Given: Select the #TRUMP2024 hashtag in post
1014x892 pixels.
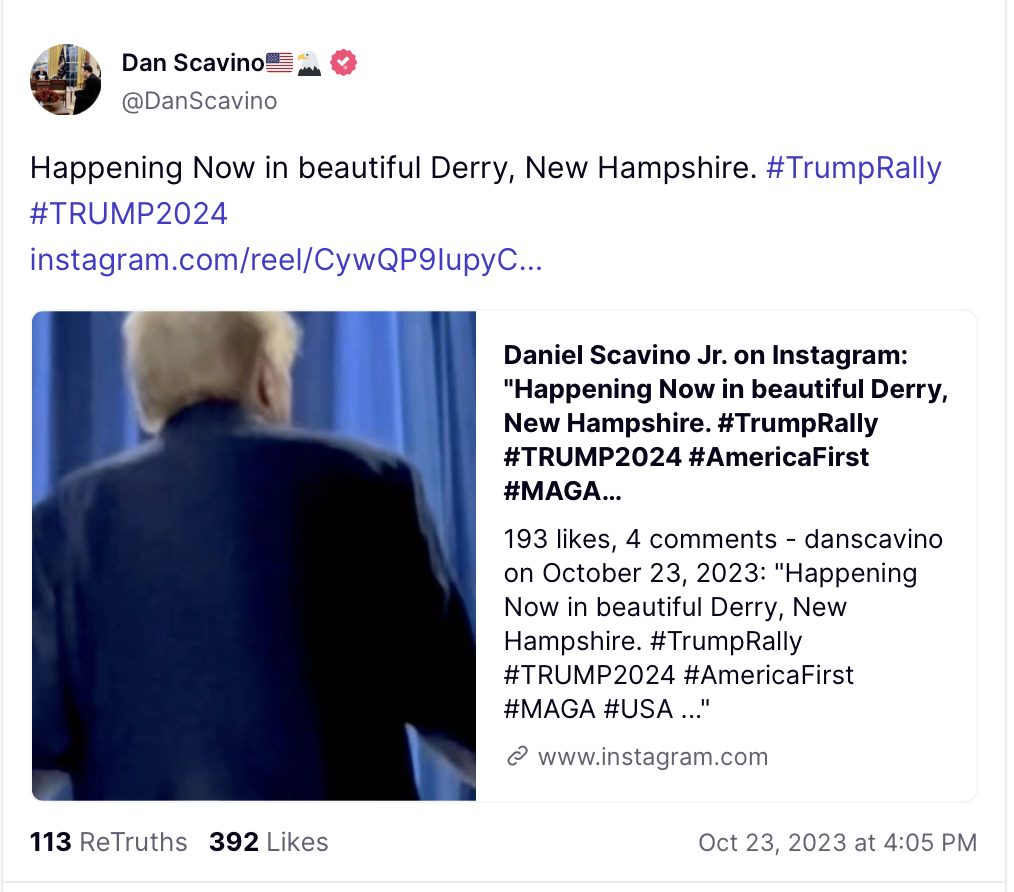Looking at the screenshot, I should [x=129, y=213].
